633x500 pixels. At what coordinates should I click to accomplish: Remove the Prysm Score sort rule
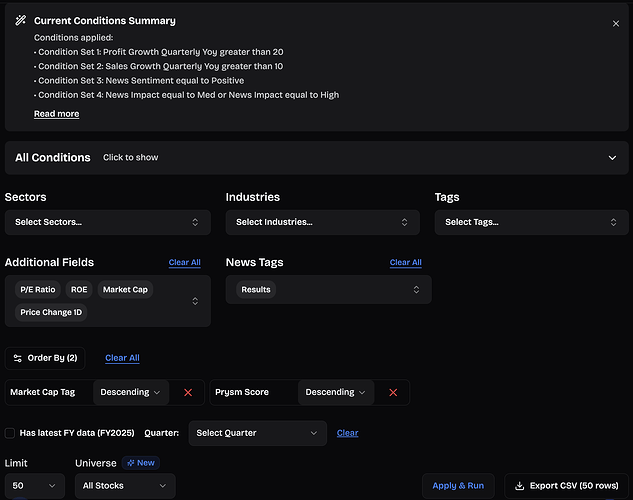(x=393, y=393)
